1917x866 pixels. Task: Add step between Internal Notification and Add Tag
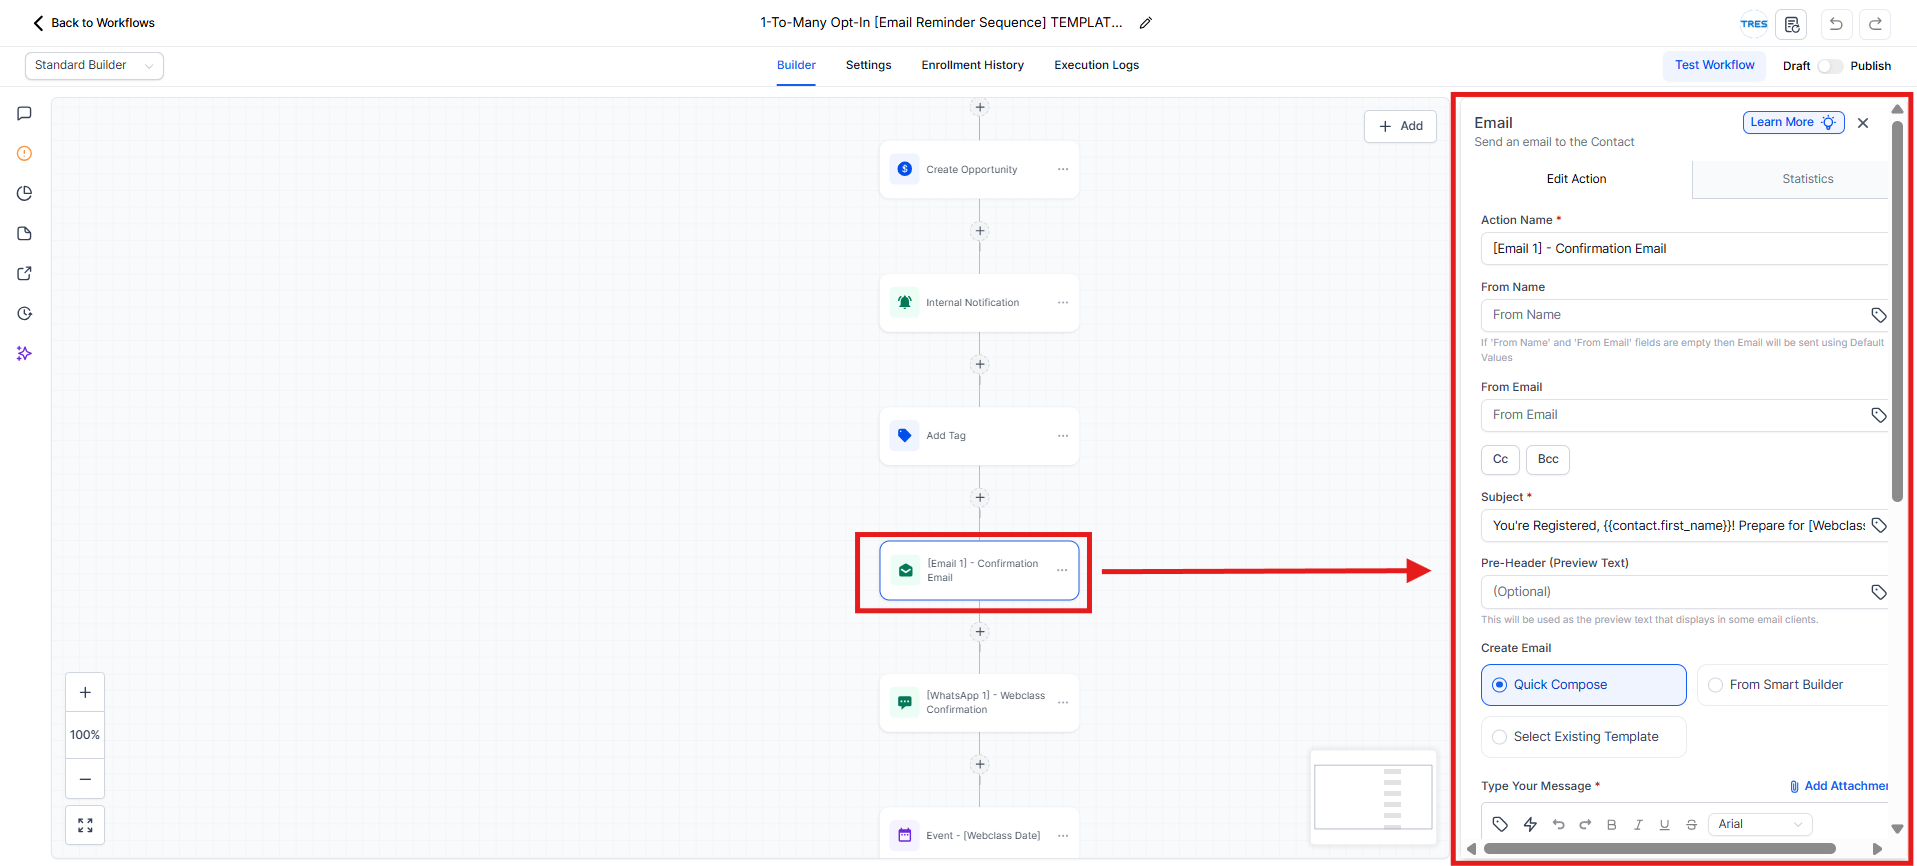980,364
